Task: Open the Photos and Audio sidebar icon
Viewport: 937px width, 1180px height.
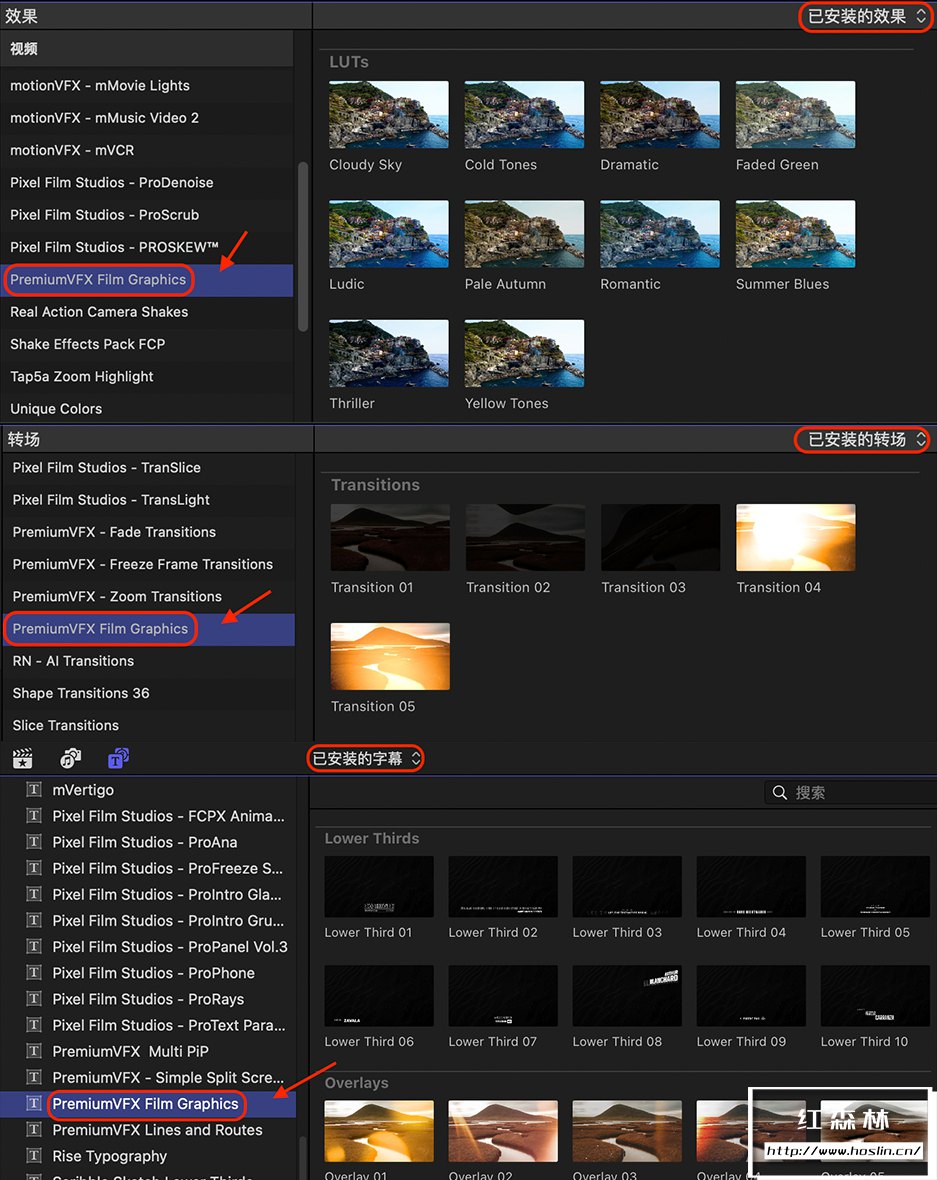Action: [x=71, y=759]
